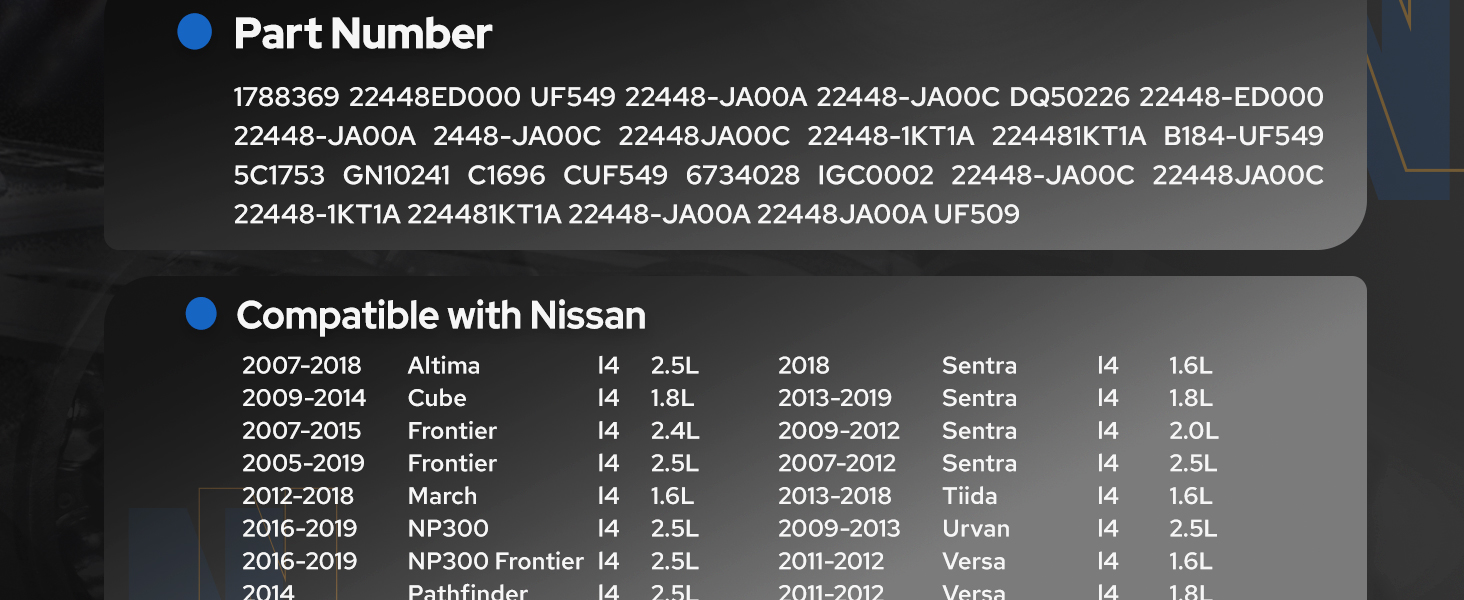
Task: Click the blue bullet beside Compatible with Nissan
Action: [201, 314]
